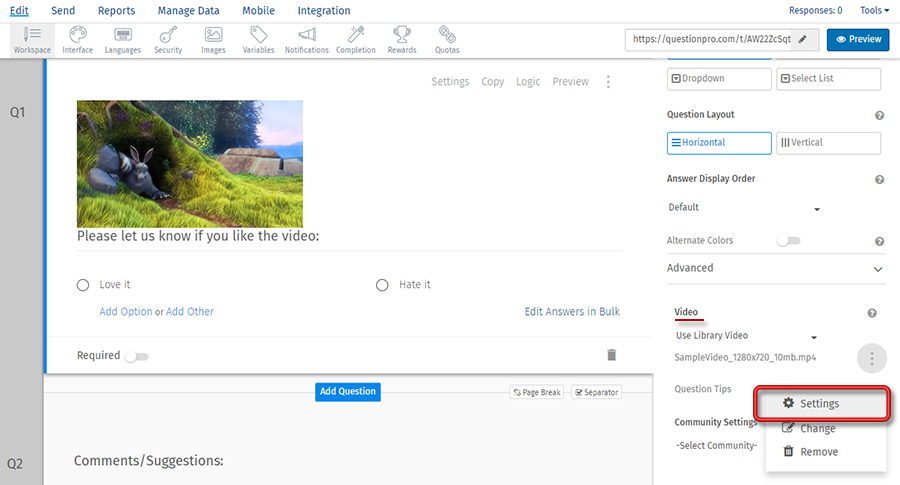Open the Interface palette icon
The width and height of the screenshot is (900, 485).
[x=77, y=40]
